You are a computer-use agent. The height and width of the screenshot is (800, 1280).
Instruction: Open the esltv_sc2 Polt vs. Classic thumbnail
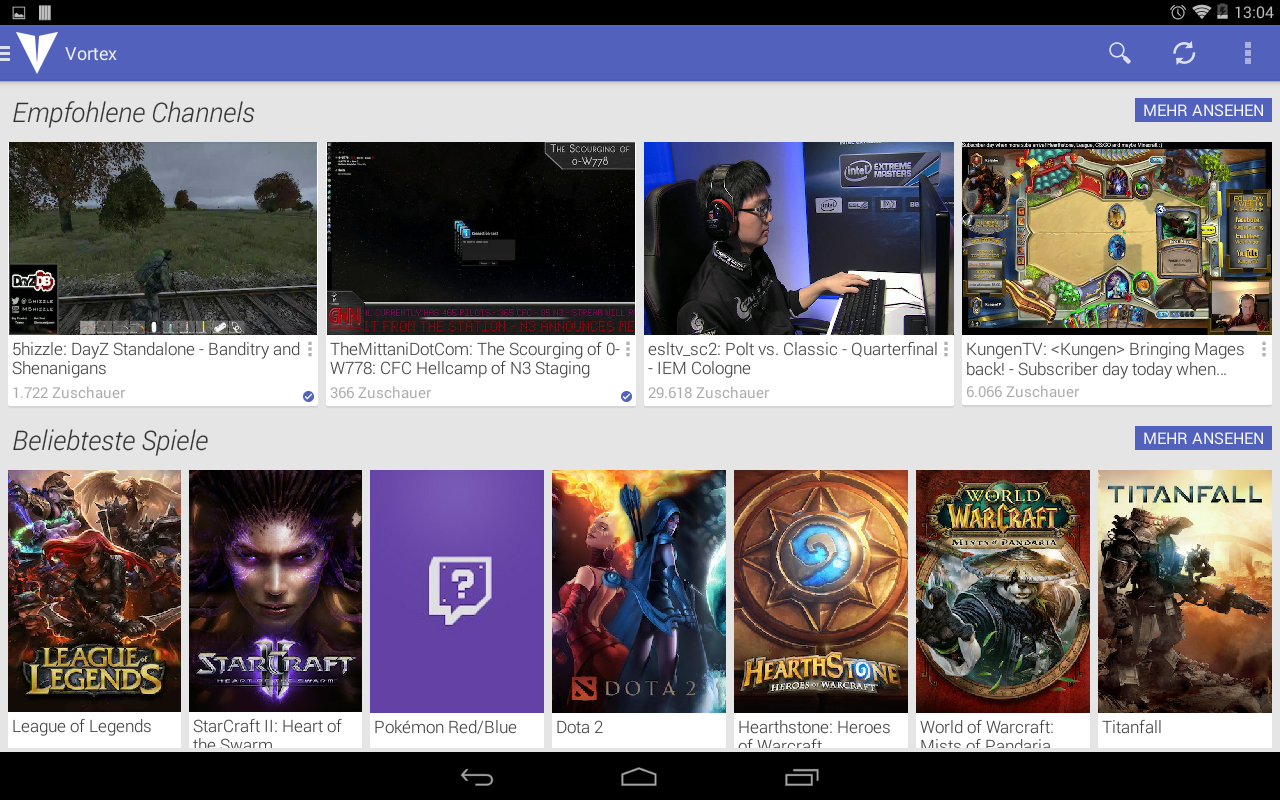coord(799,238)
